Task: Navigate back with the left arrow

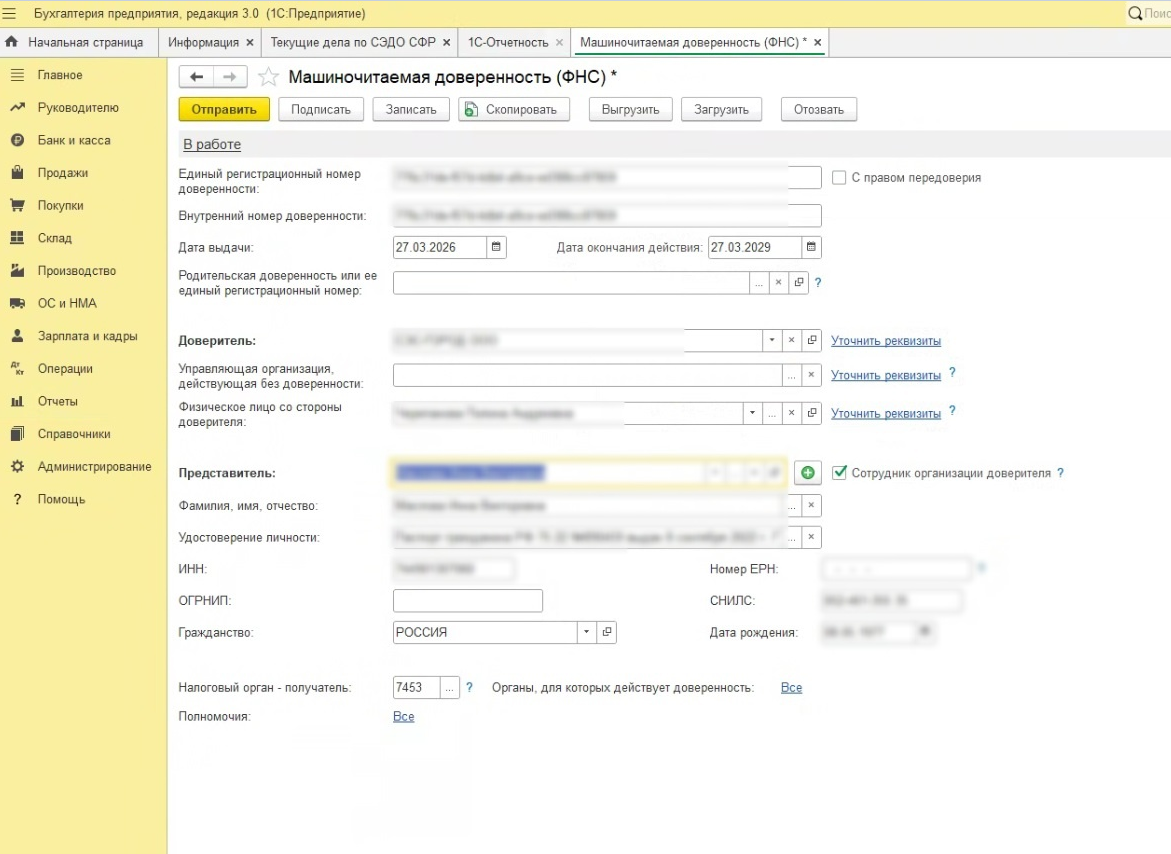Action: [196, 76]
